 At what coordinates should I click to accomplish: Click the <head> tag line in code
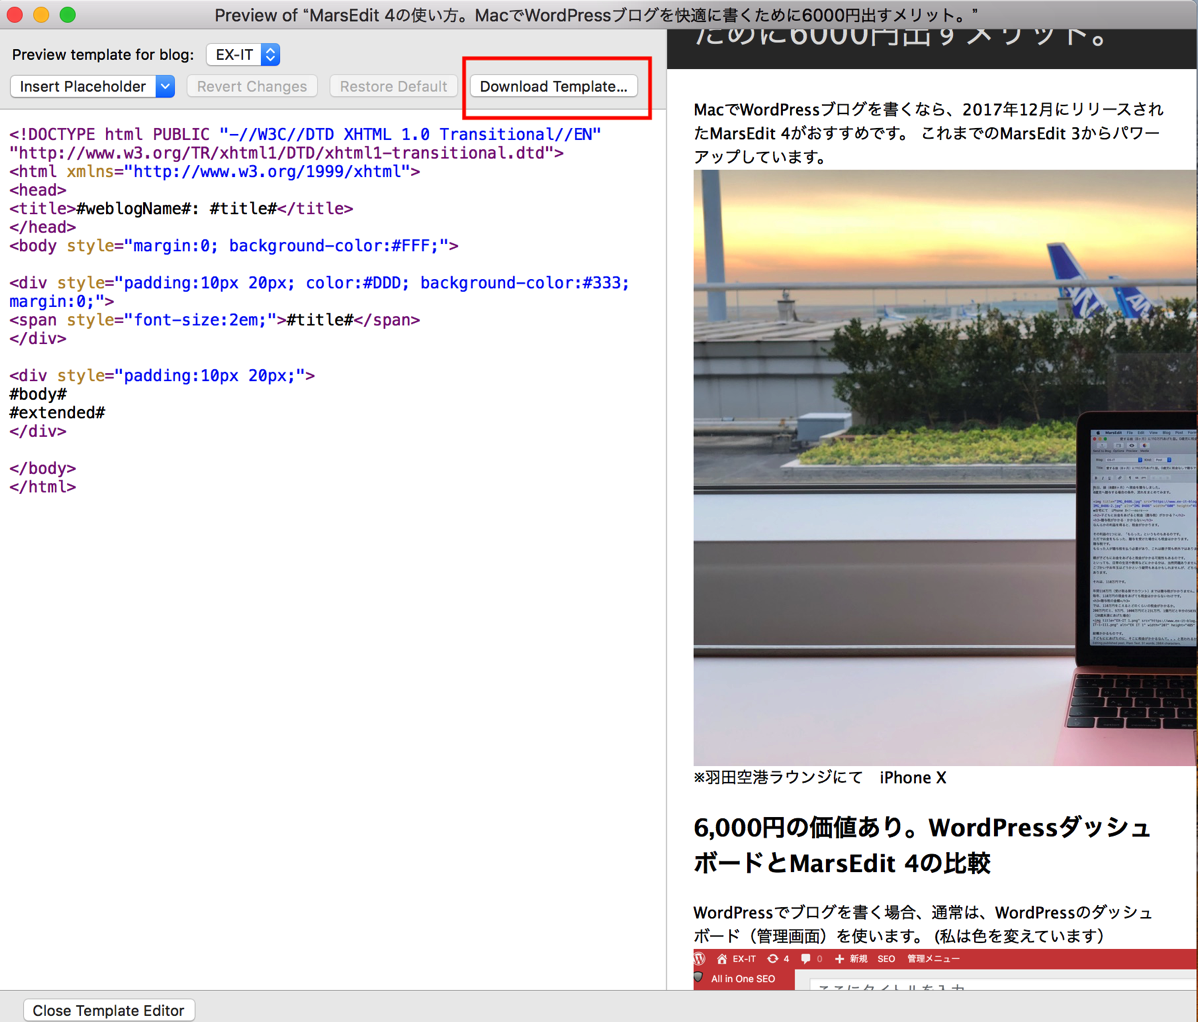(37, 190)
